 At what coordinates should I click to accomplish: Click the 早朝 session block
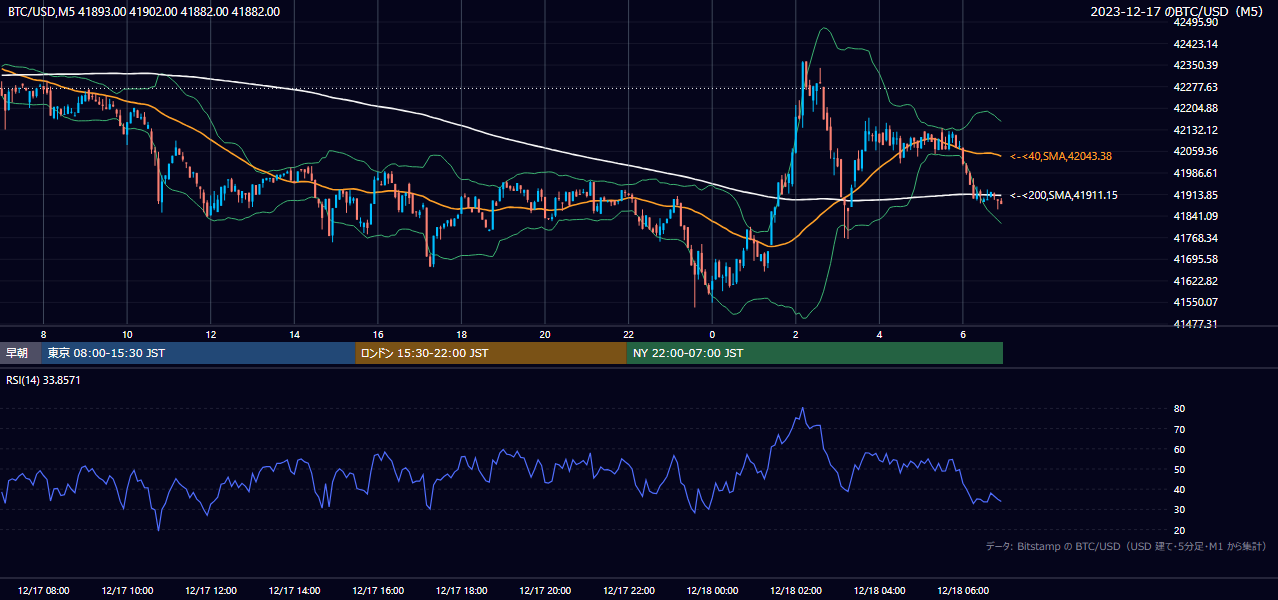coord(21,353)
